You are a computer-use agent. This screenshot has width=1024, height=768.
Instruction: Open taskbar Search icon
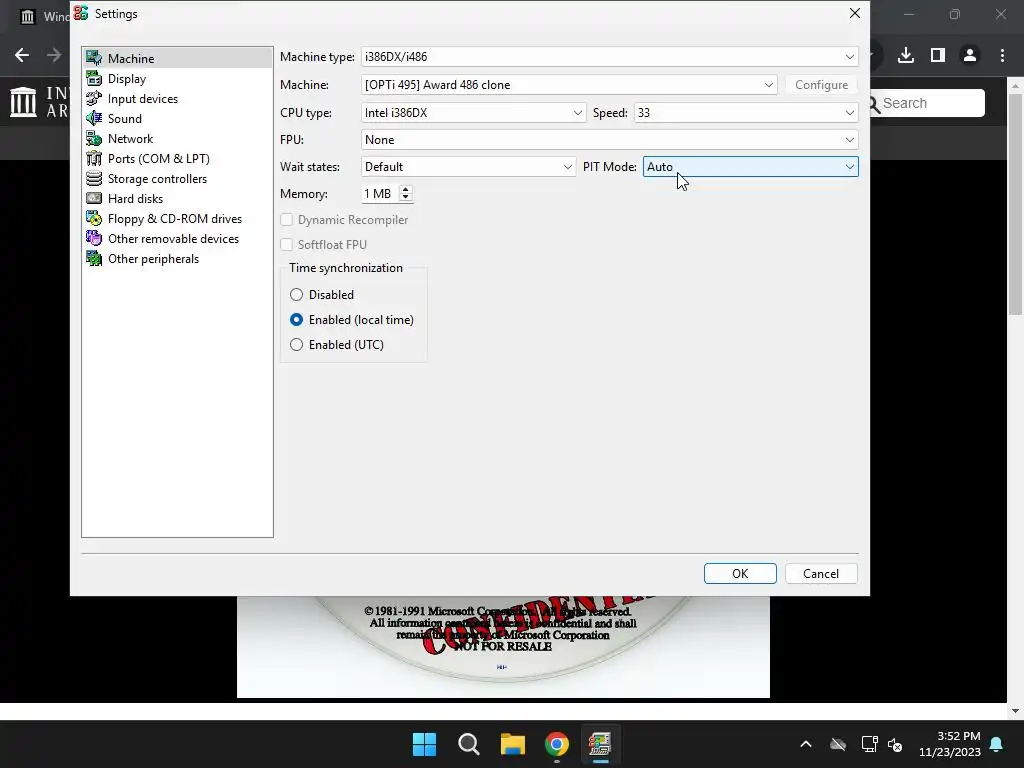tap(469, 744)
